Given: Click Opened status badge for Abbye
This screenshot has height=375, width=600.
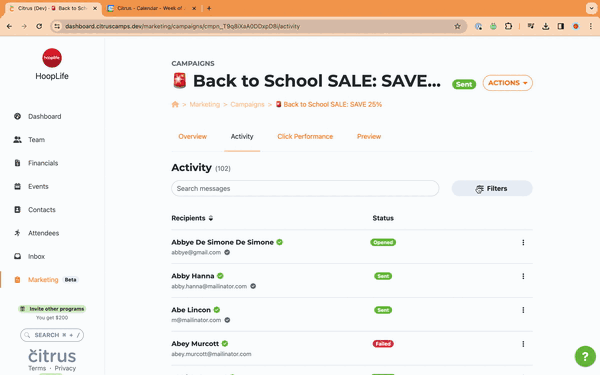Looking at the screenshot, I should [383, 243].
